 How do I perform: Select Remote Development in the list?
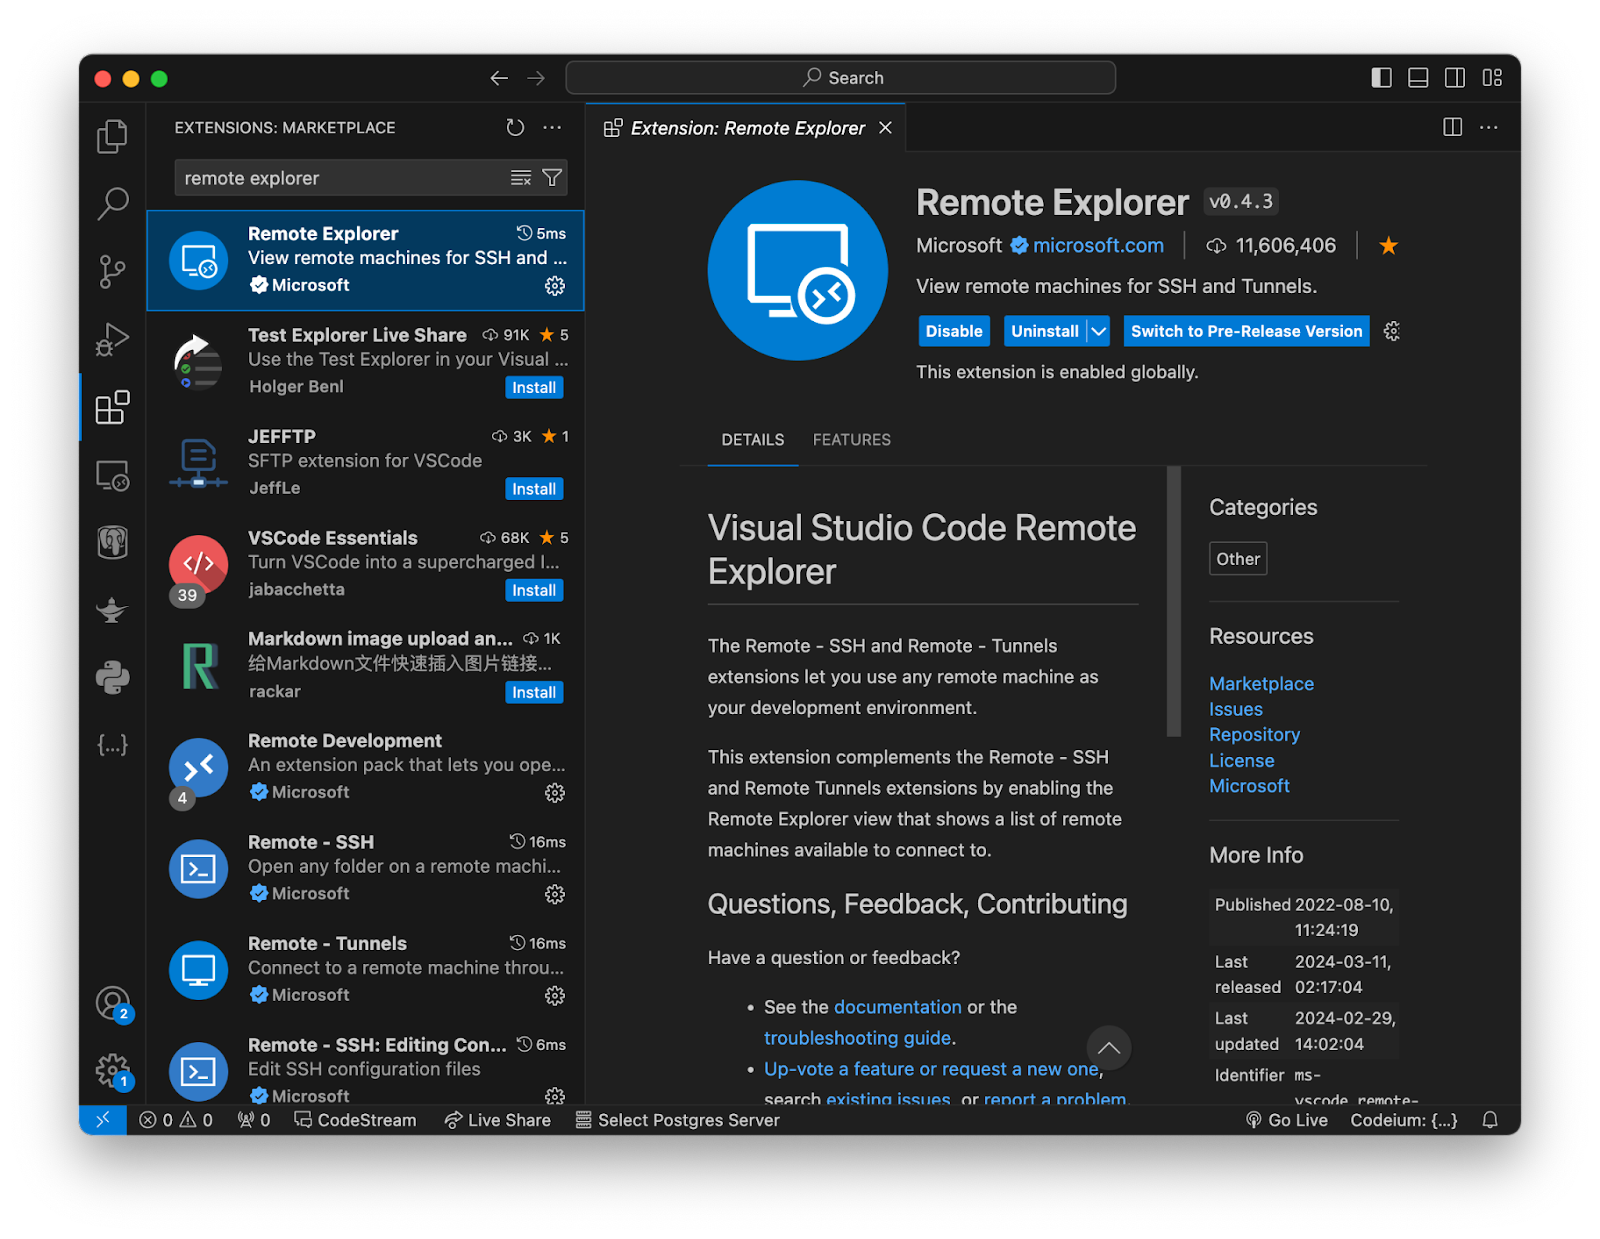366,767
